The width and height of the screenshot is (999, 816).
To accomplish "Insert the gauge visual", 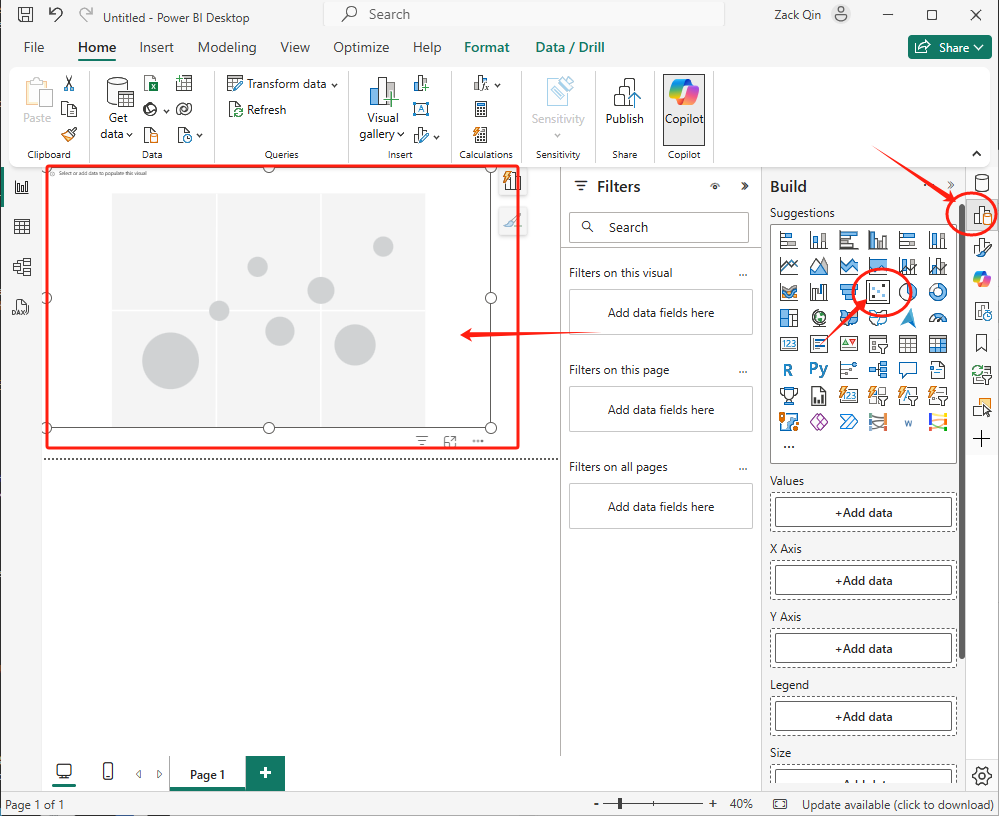I will [x=938, y=318].
